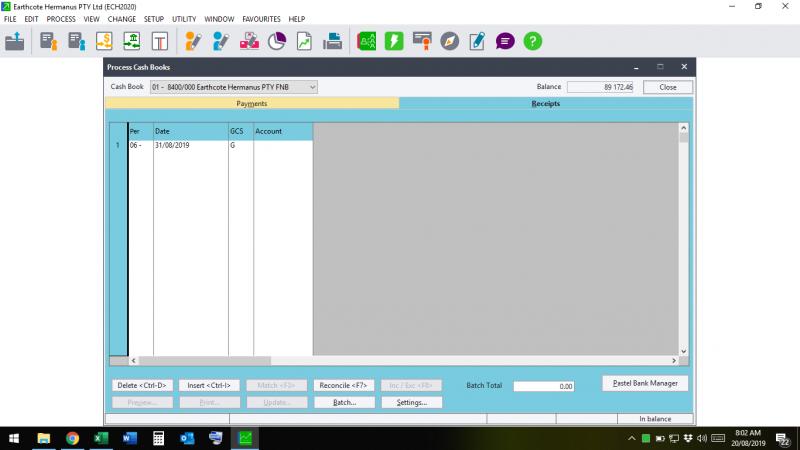The image size is (800, 450).
Task: Switch to the Receipts tab
Action: [545, 103]
